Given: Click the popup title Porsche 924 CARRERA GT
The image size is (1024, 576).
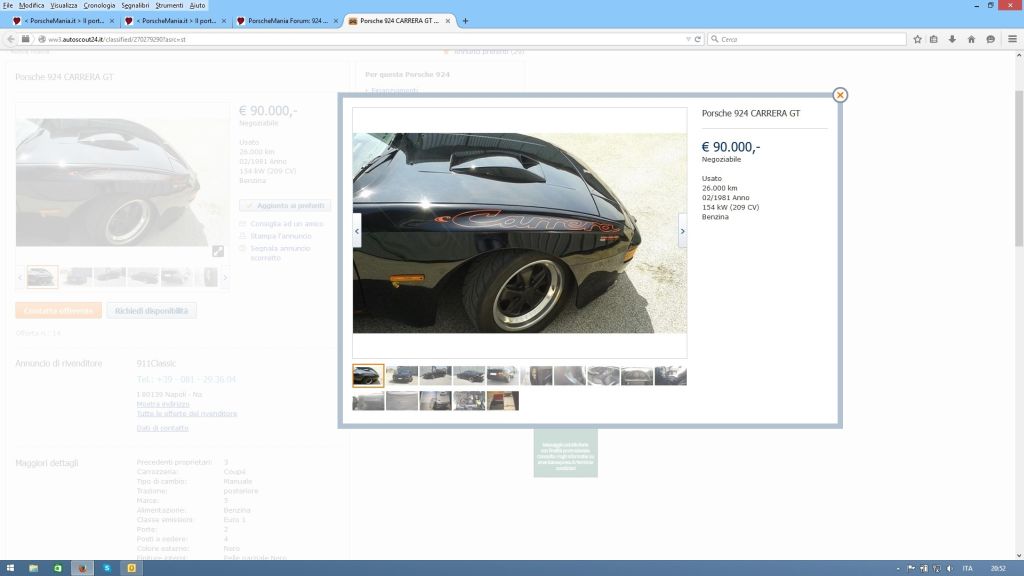Looking at the screenshot, I should (750, 113).
